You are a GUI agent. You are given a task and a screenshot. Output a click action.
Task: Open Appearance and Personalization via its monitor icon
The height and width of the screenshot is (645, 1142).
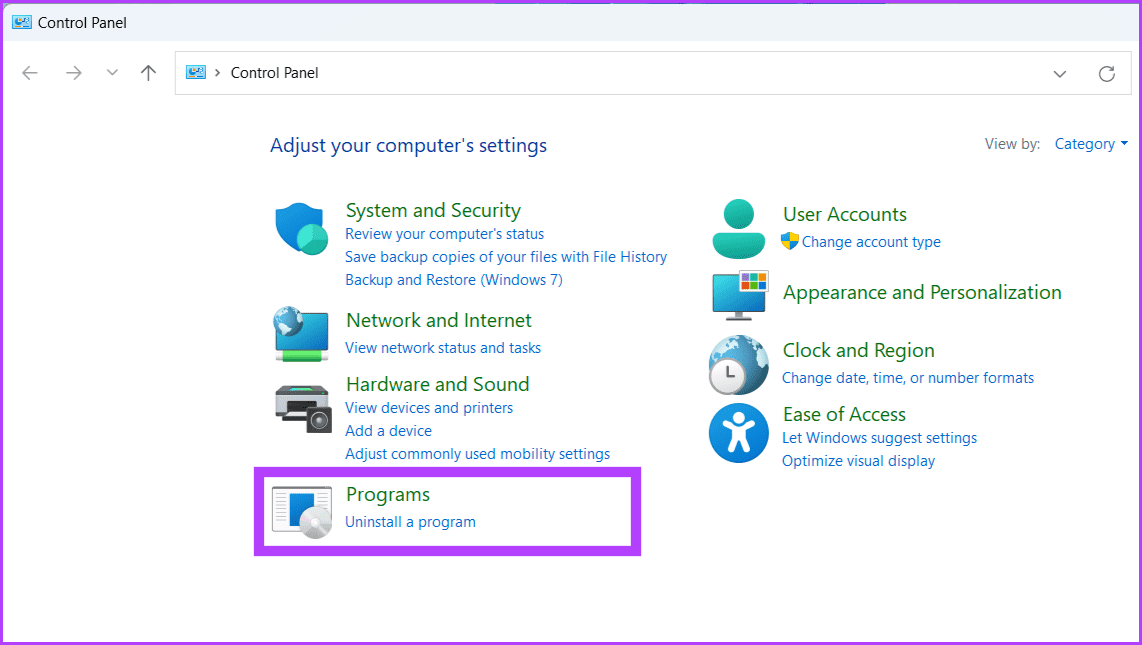tap(738, 293)
